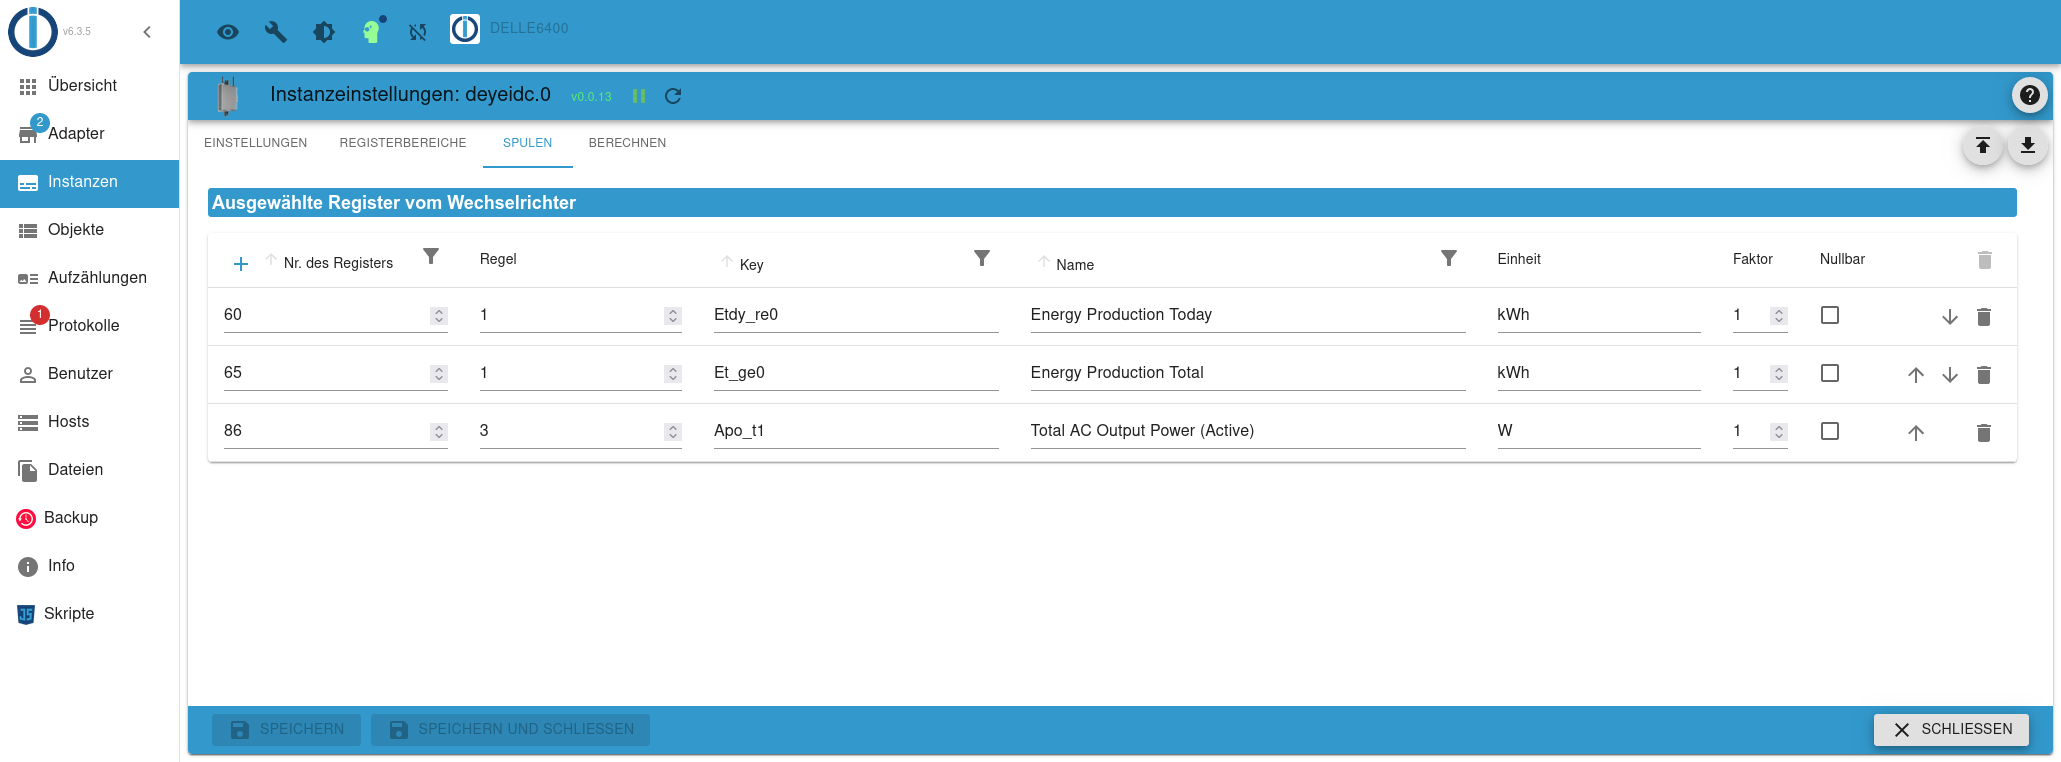Viewport: 2061px width, 762px height.
Task: Open Hosts in the sidebar
Action: [90, 422]
